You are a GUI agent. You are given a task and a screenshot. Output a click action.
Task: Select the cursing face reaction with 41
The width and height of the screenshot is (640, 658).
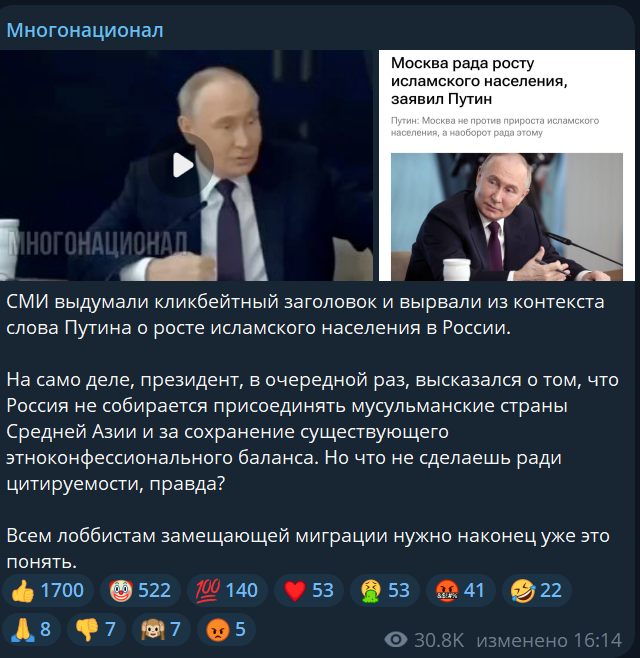(x=461, y=590)
